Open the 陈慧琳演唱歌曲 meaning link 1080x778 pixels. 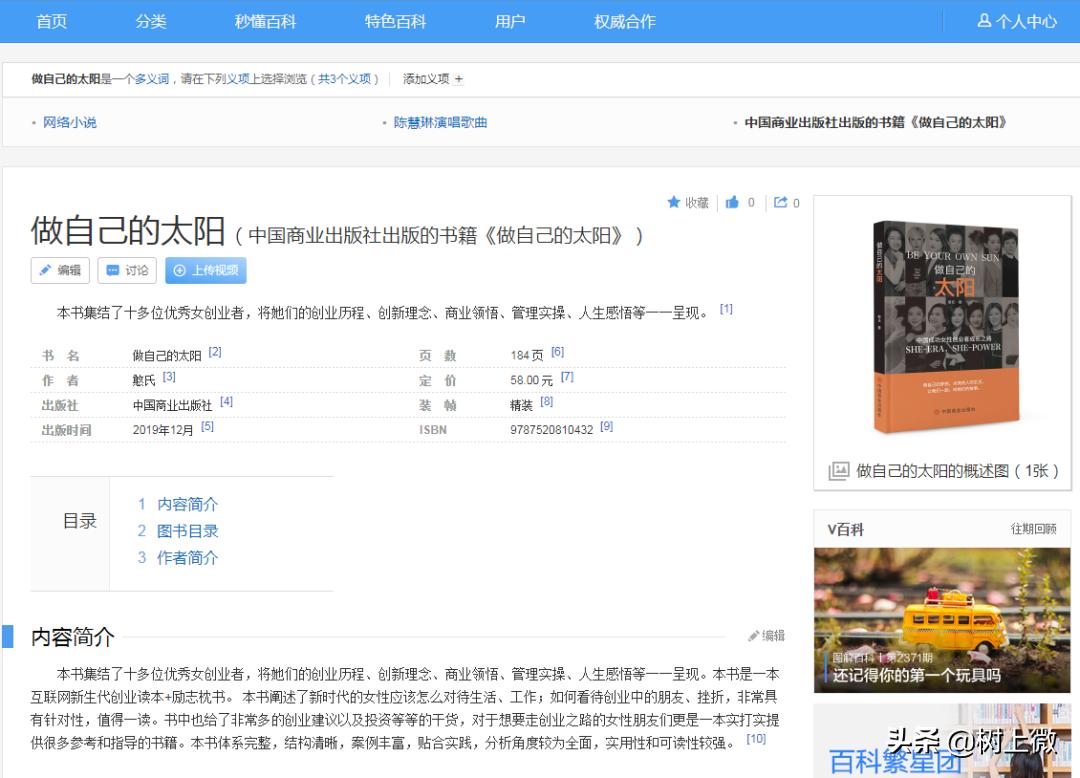click(x=440, y=122)
